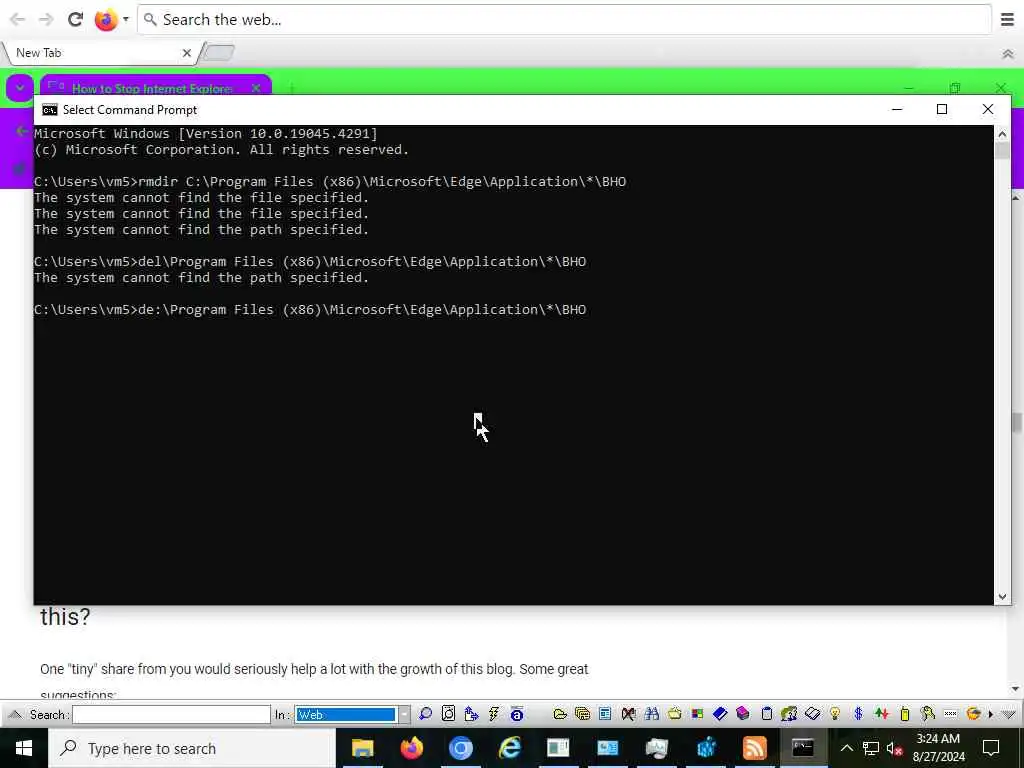Click the binoculars icon in bottom toolbar
This screenshot has width=1024, height=768.
point(652,714)
